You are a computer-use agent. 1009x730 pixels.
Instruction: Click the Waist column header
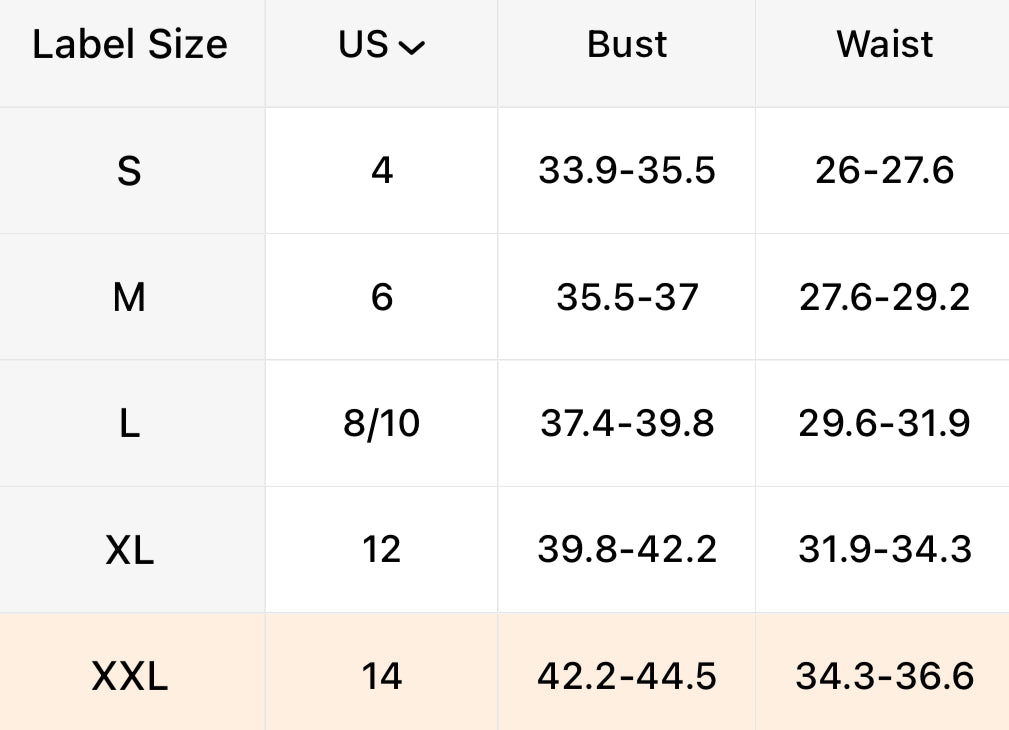tap(885, 45)
